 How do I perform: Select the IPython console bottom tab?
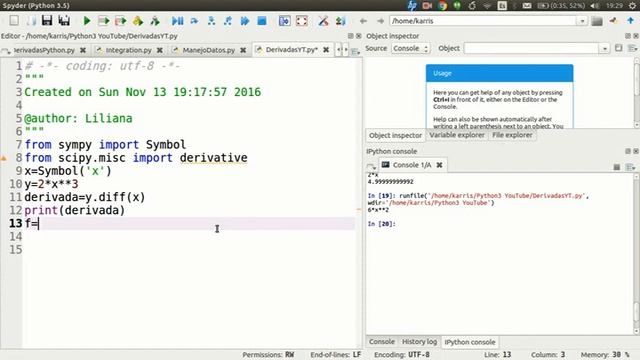[x=469, y=342]
